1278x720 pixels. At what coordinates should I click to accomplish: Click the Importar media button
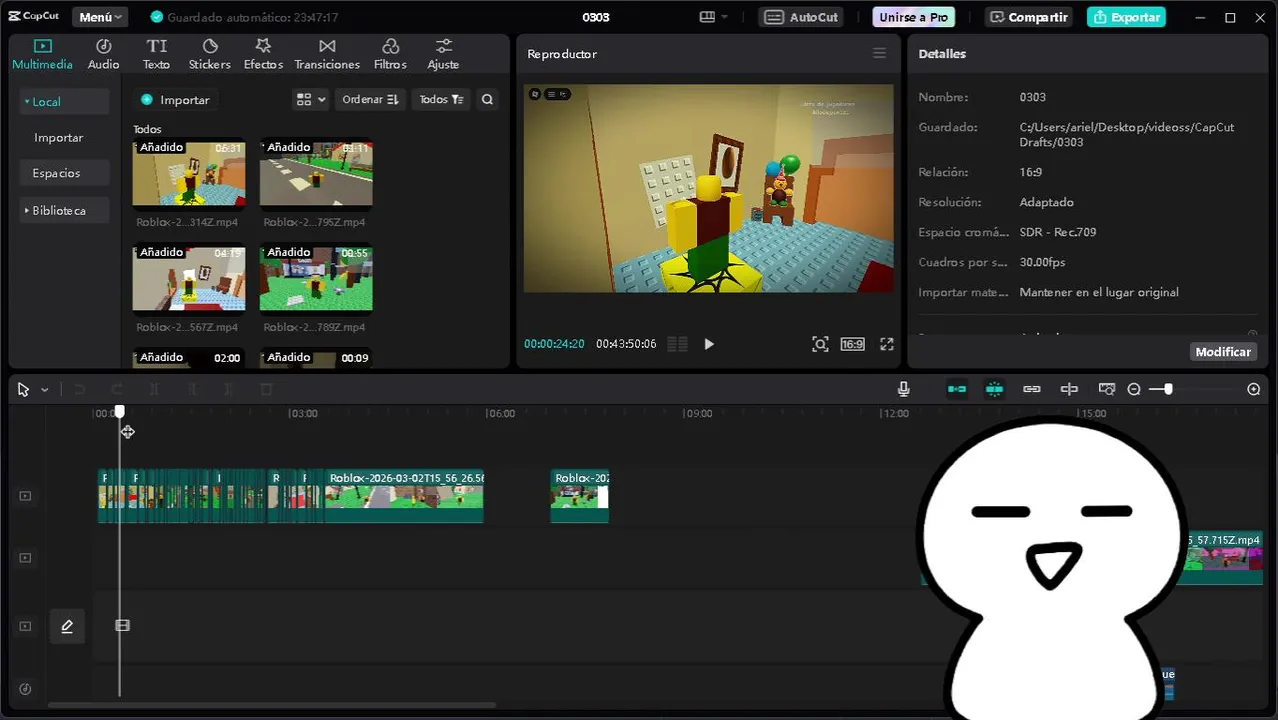[176, 100]
